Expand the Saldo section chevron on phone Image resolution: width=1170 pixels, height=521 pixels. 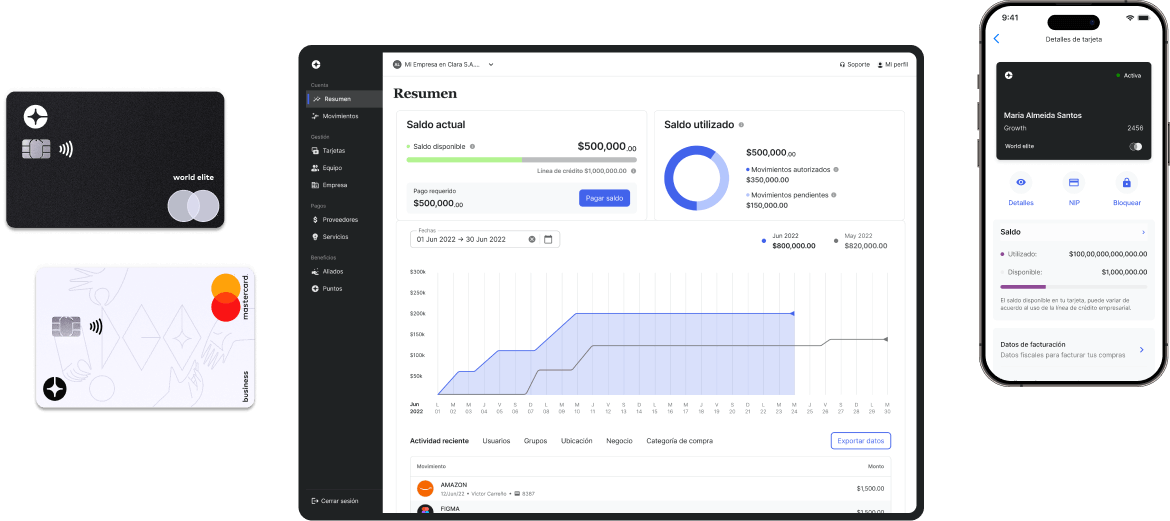pos(1143,232)
